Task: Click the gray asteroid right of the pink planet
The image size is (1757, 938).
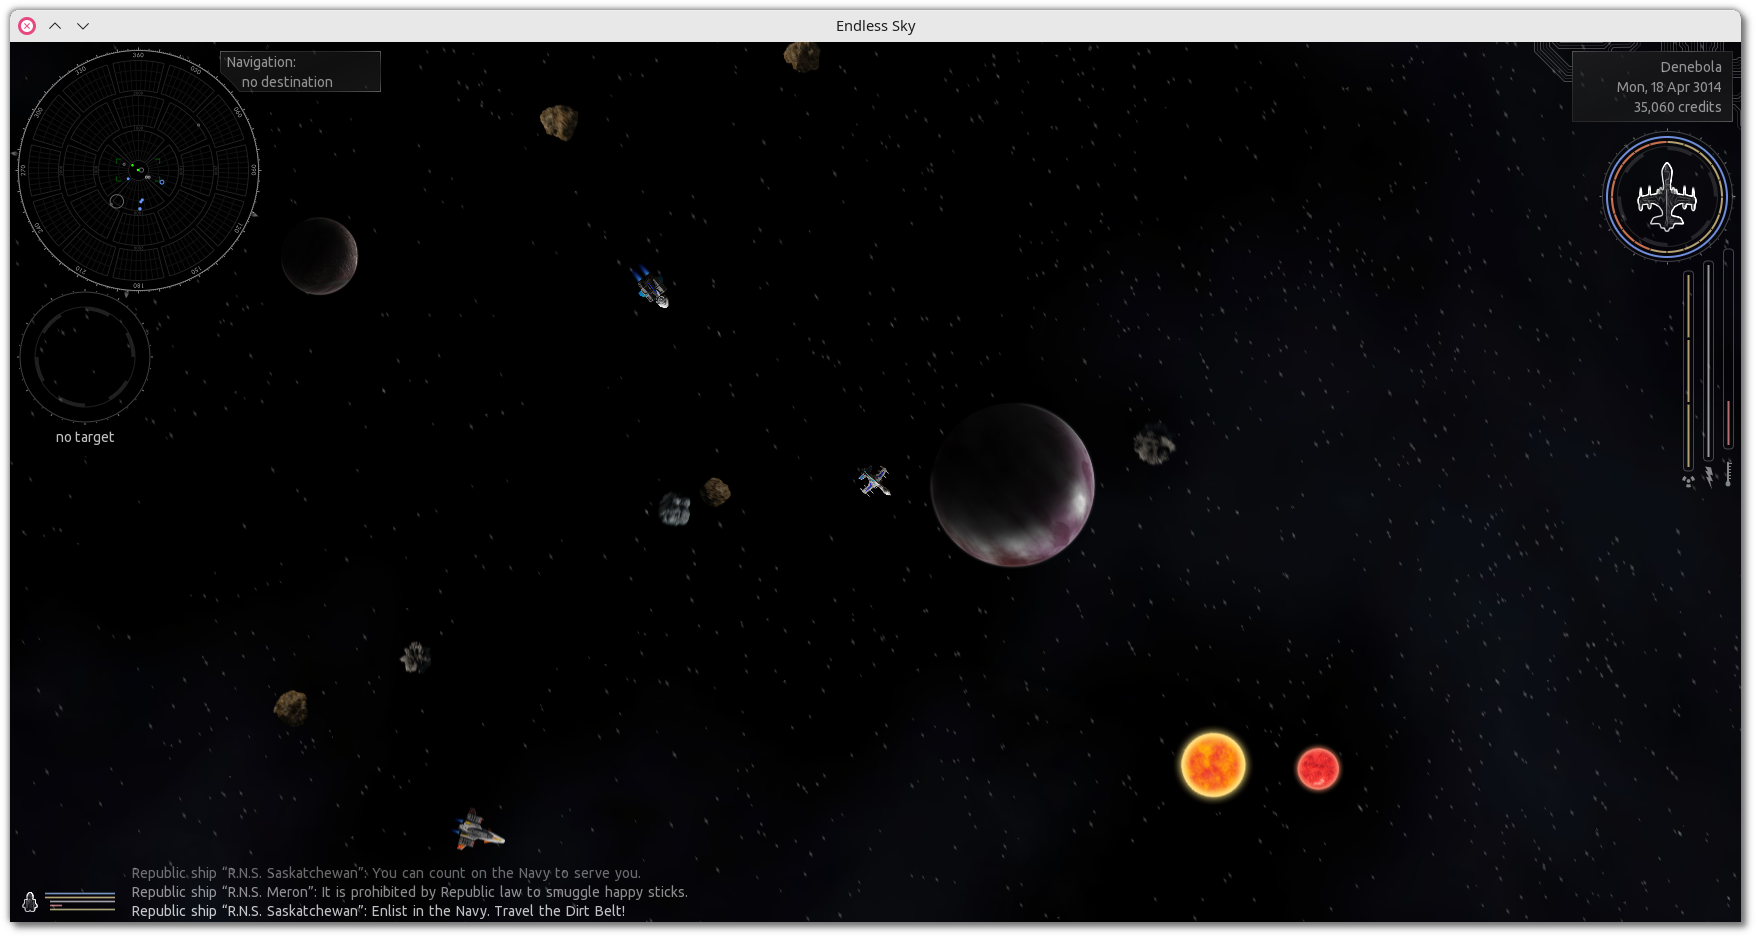Action: 1154,443
